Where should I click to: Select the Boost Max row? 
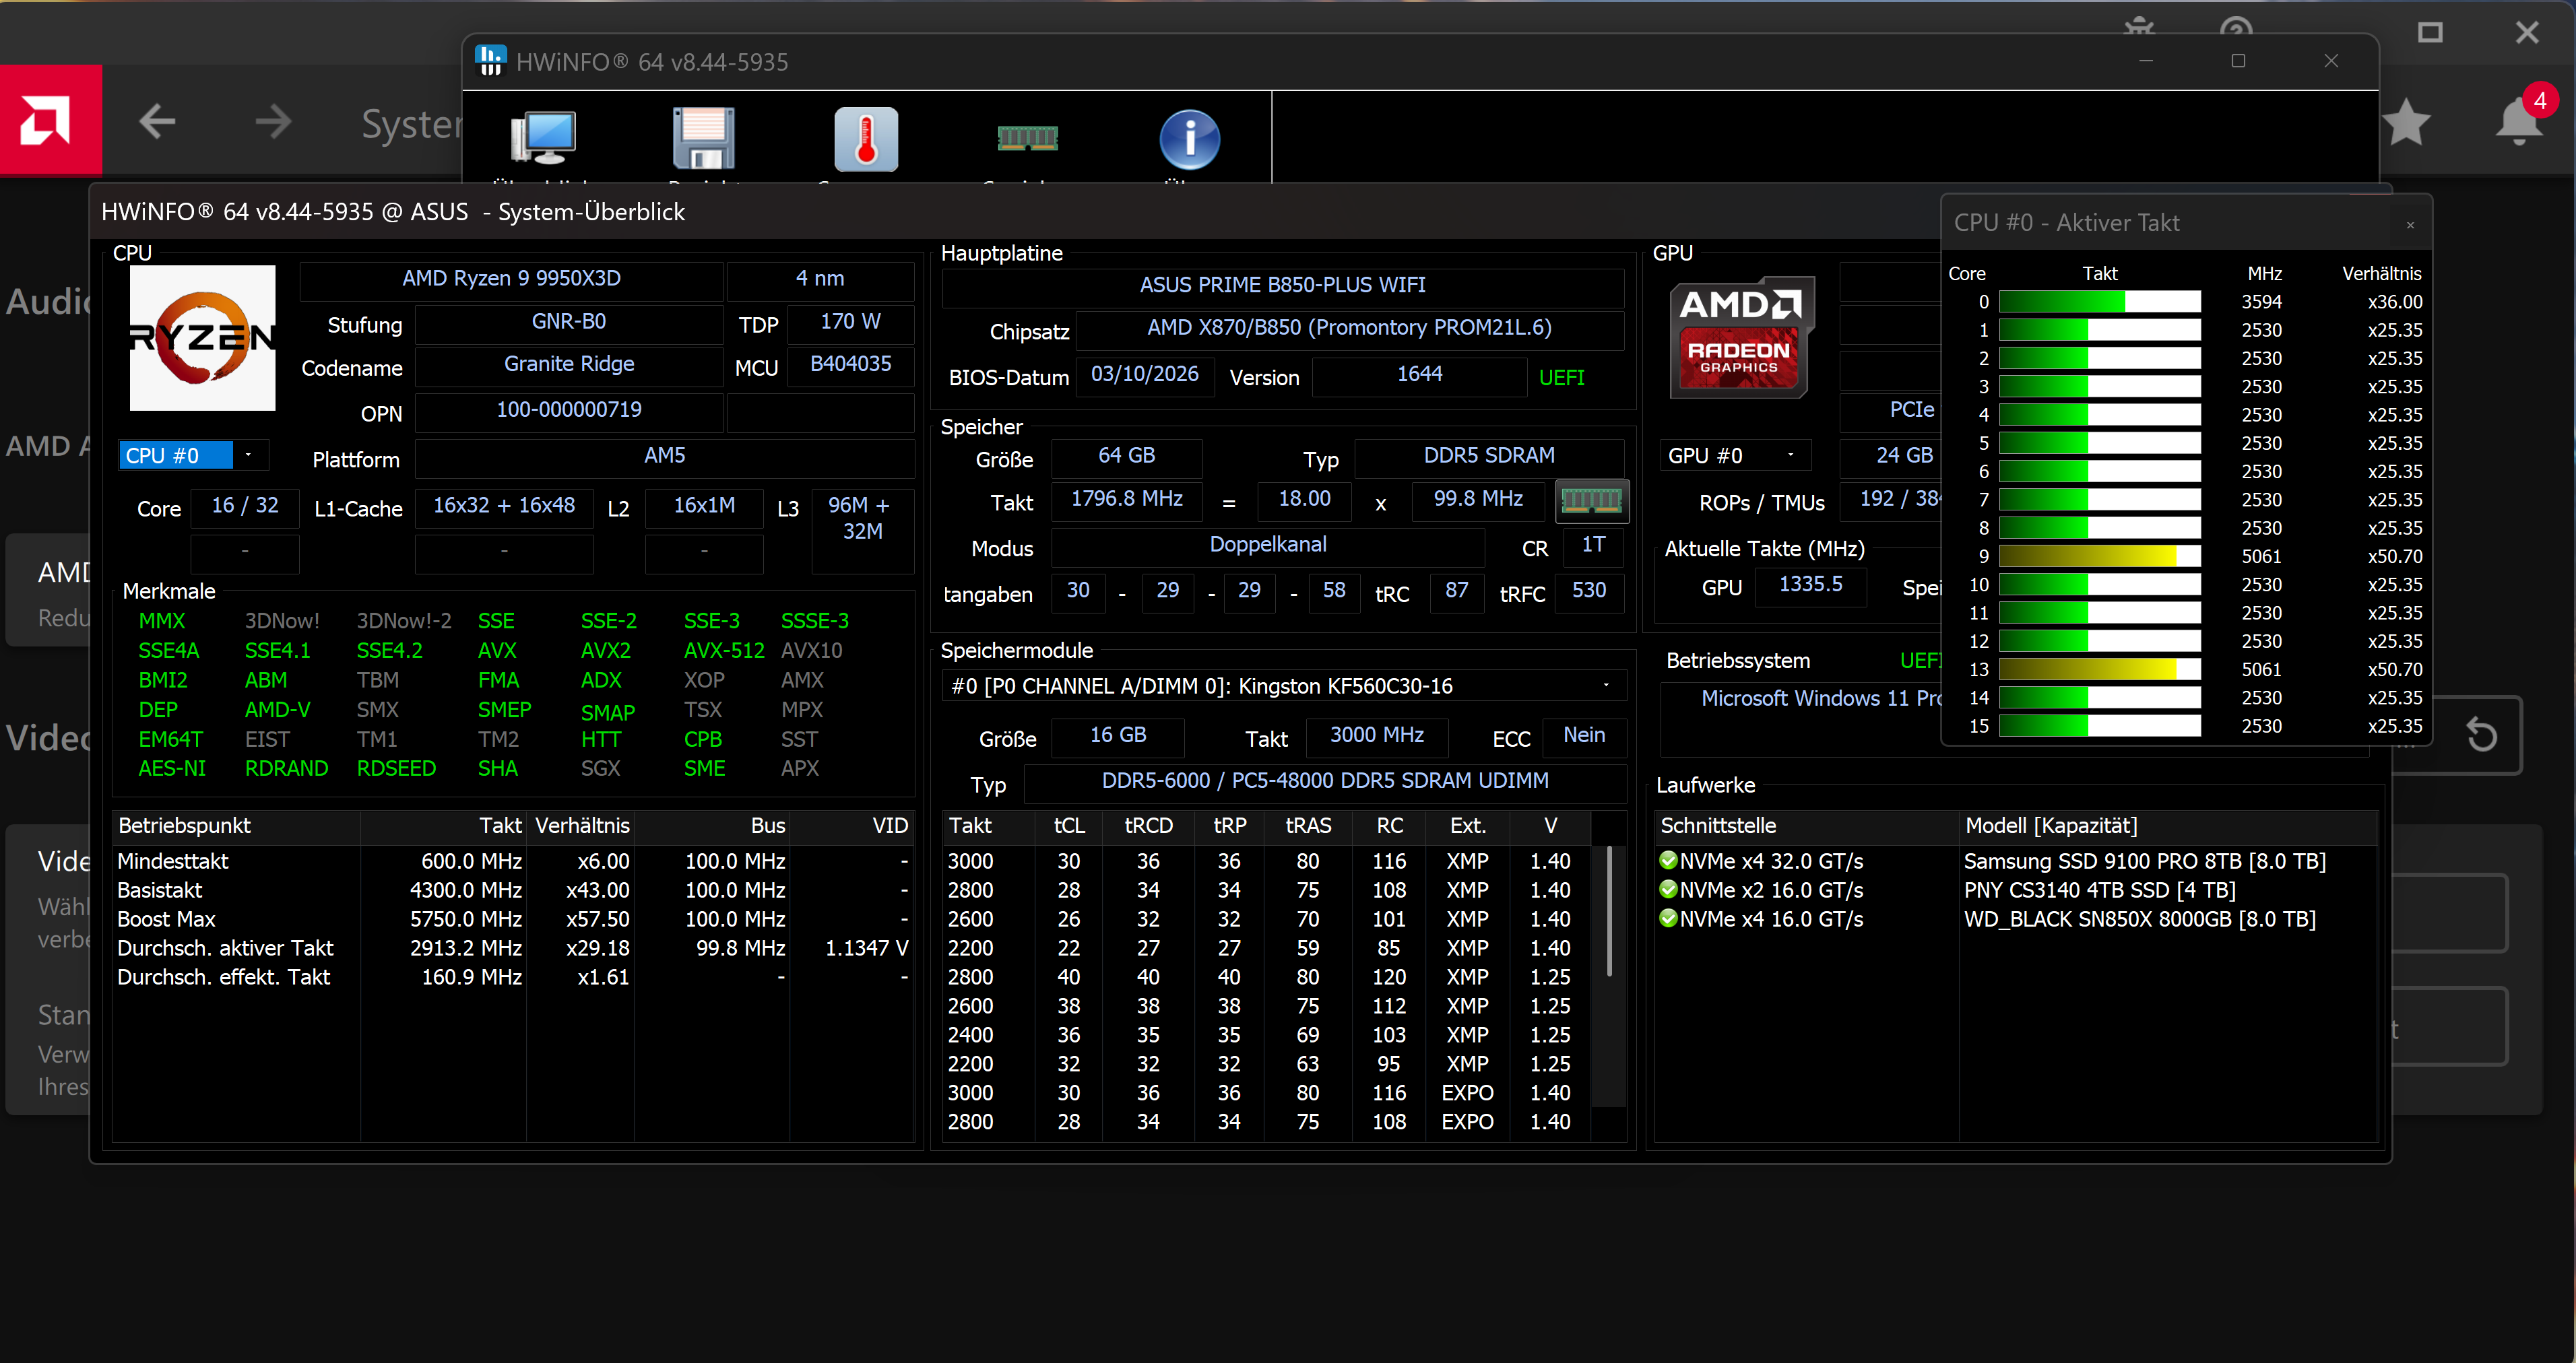pyautogui.click(x=512, y=919)
